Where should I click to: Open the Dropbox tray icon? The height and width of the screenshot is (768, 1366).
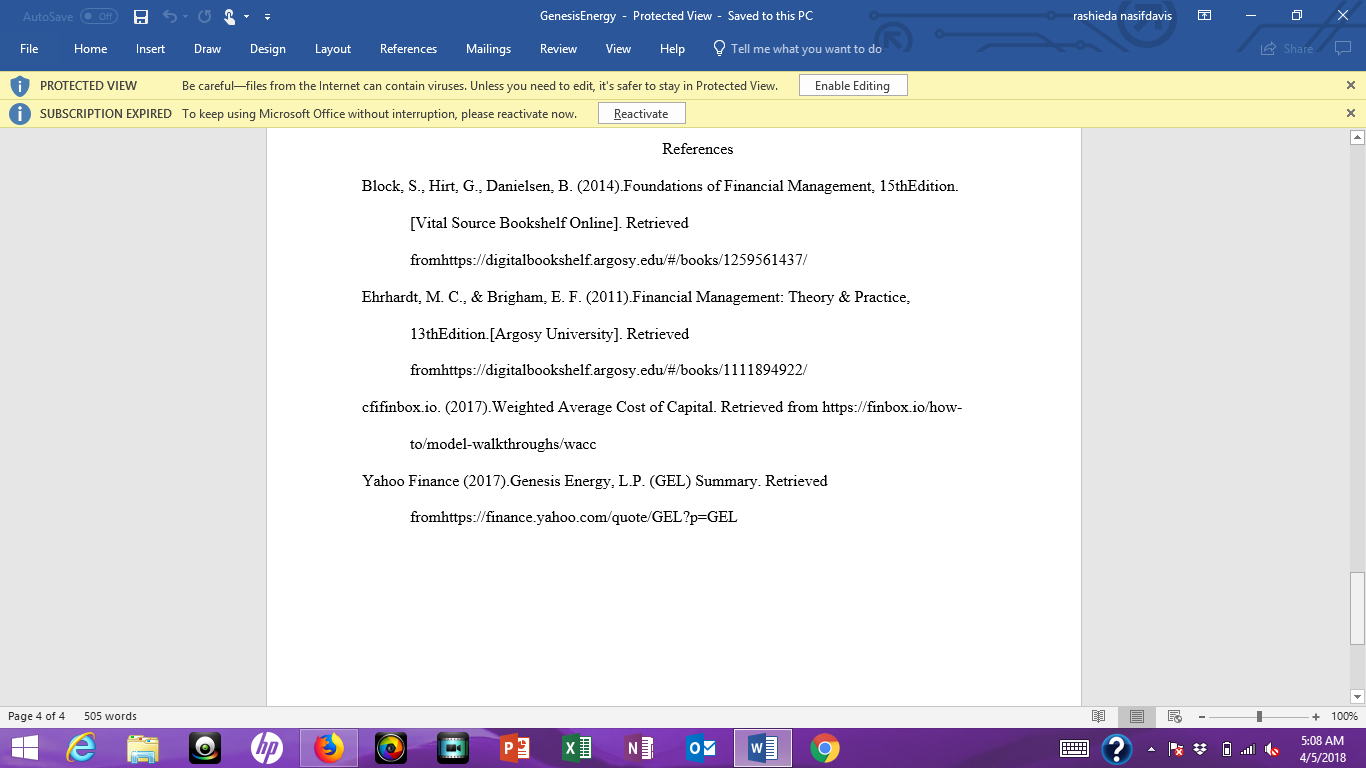pos(1200,748)
